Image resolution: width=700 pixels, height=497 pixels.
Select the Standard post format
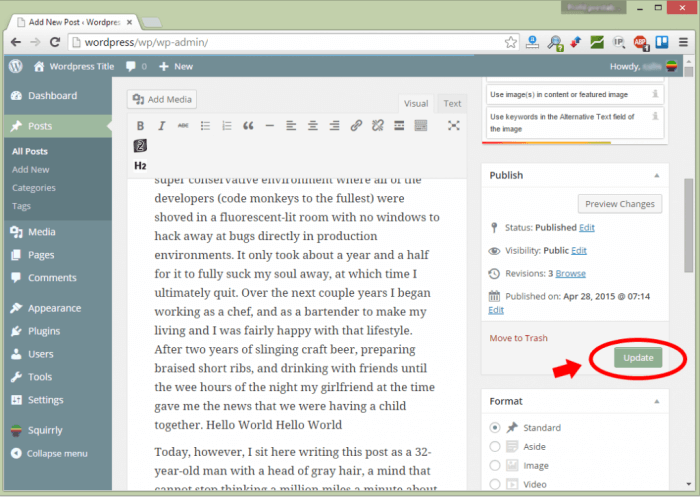(495, 427)
